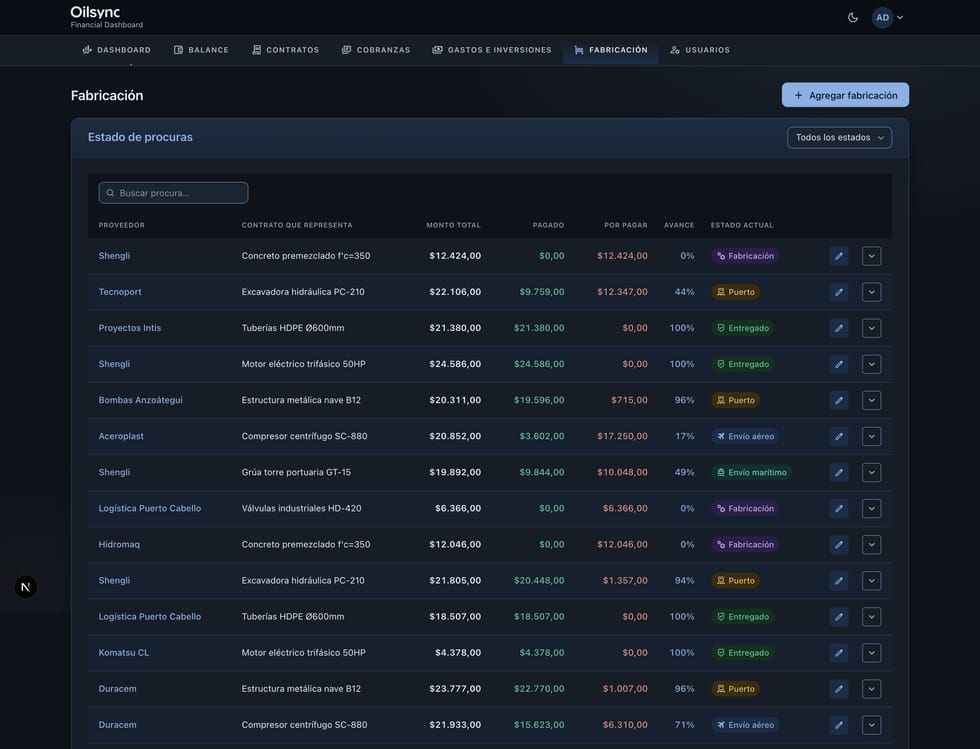Expand the Aceroplast row details
The width and height of the screenshot is (980, 749).
tap(871, 436)
